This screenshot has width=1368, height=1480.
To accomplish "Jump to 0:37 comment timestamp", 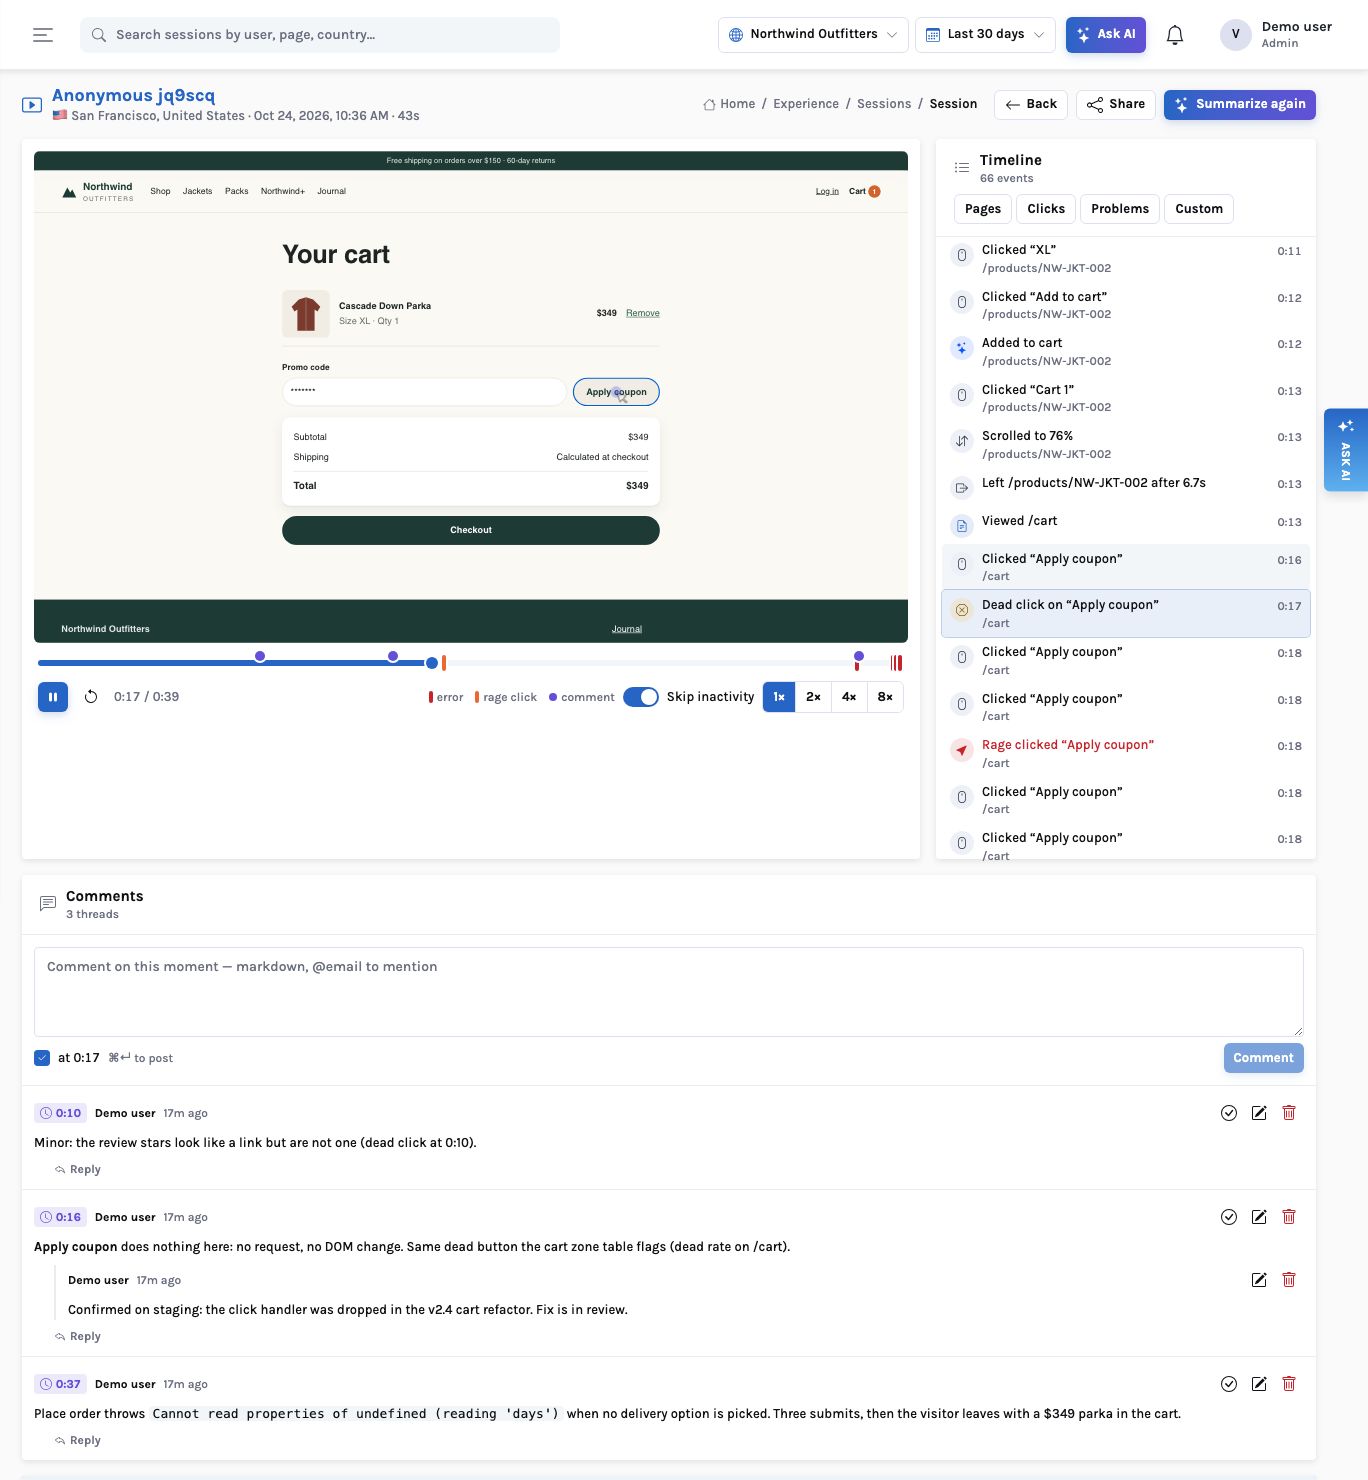I will click(60, 1384).
